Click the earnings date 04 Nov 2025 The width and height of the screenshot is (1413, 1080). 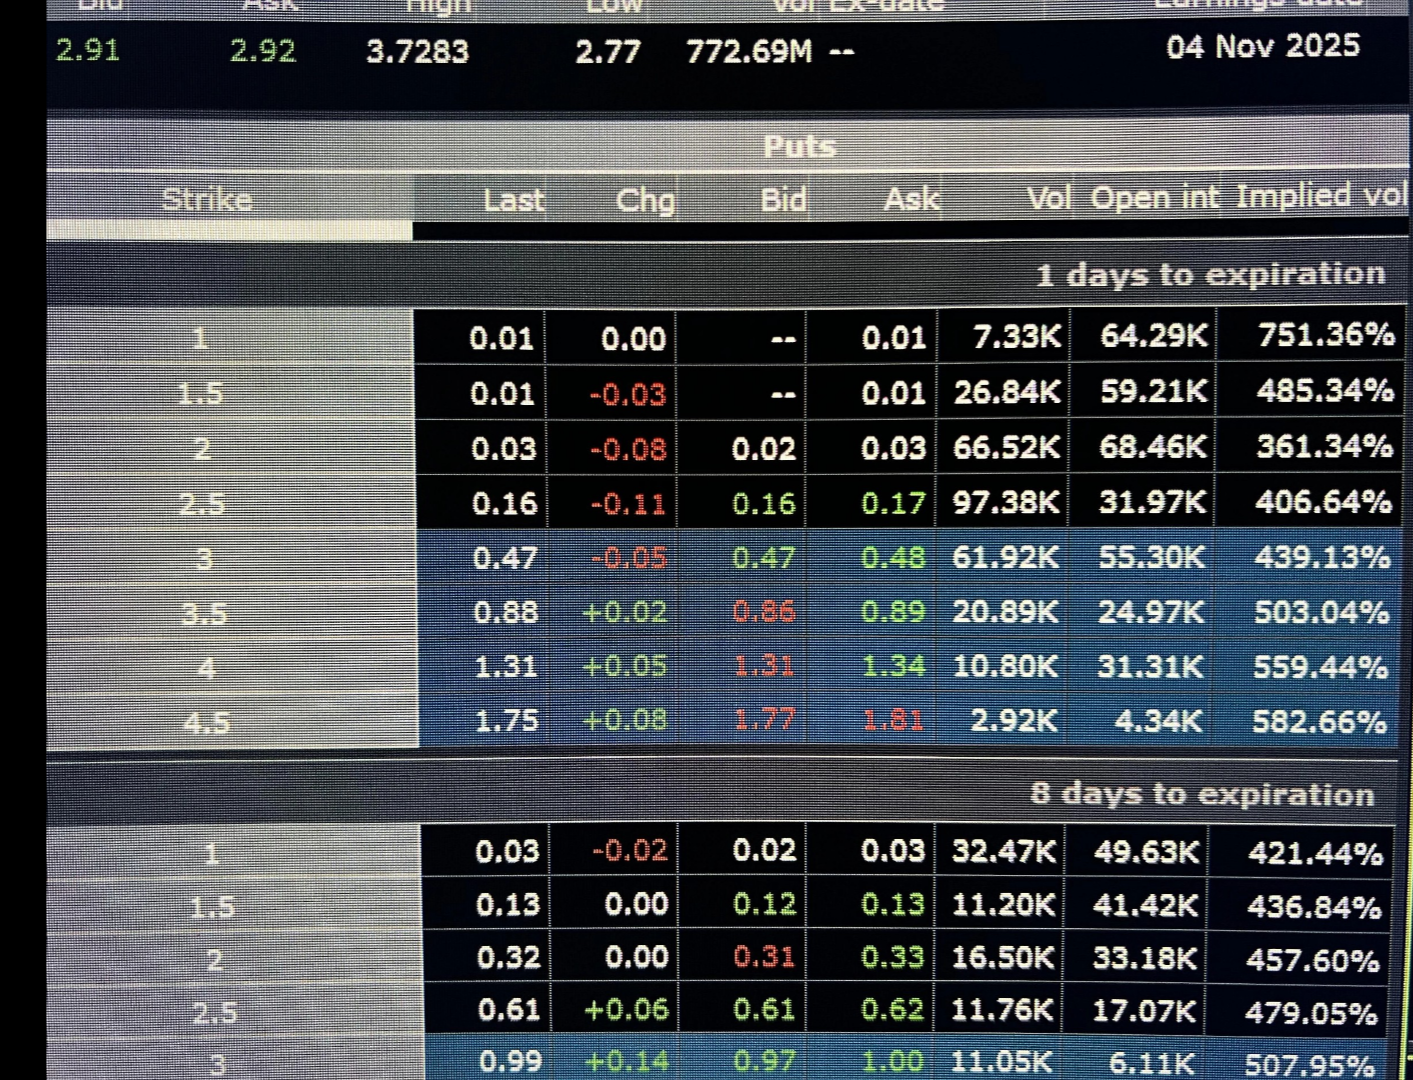(1263, 46)
